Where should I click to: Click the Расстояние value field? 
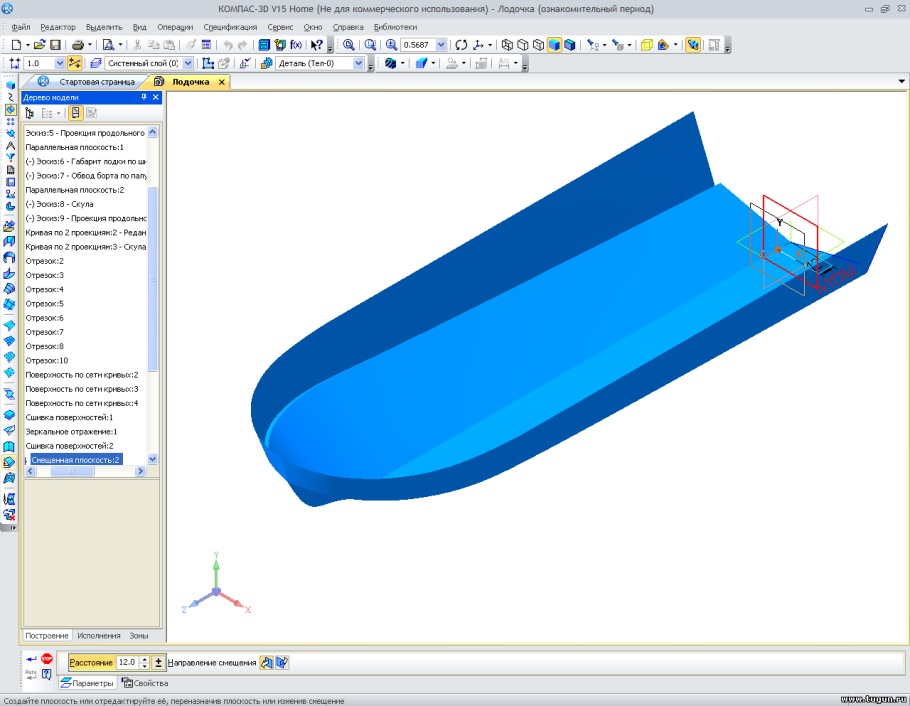[x=128, y=662]
